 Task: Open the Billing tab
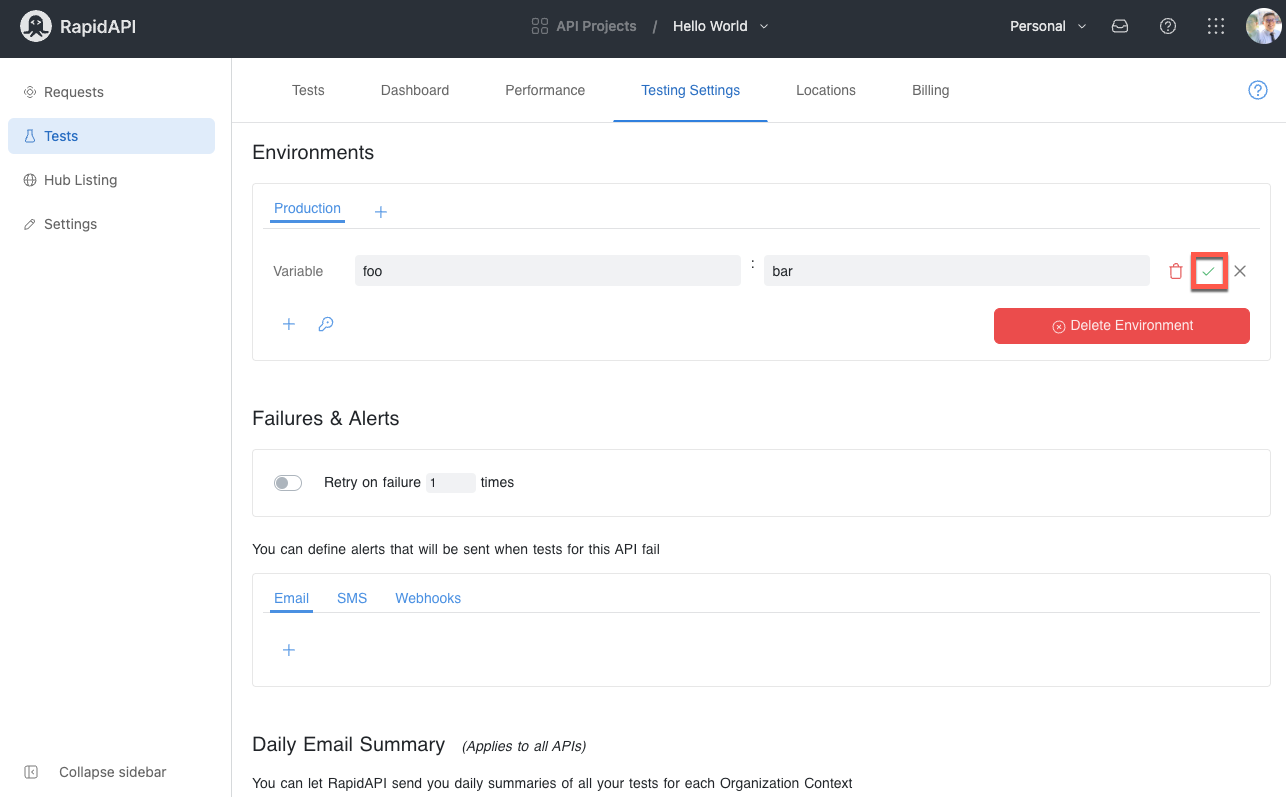pos(931,90)
